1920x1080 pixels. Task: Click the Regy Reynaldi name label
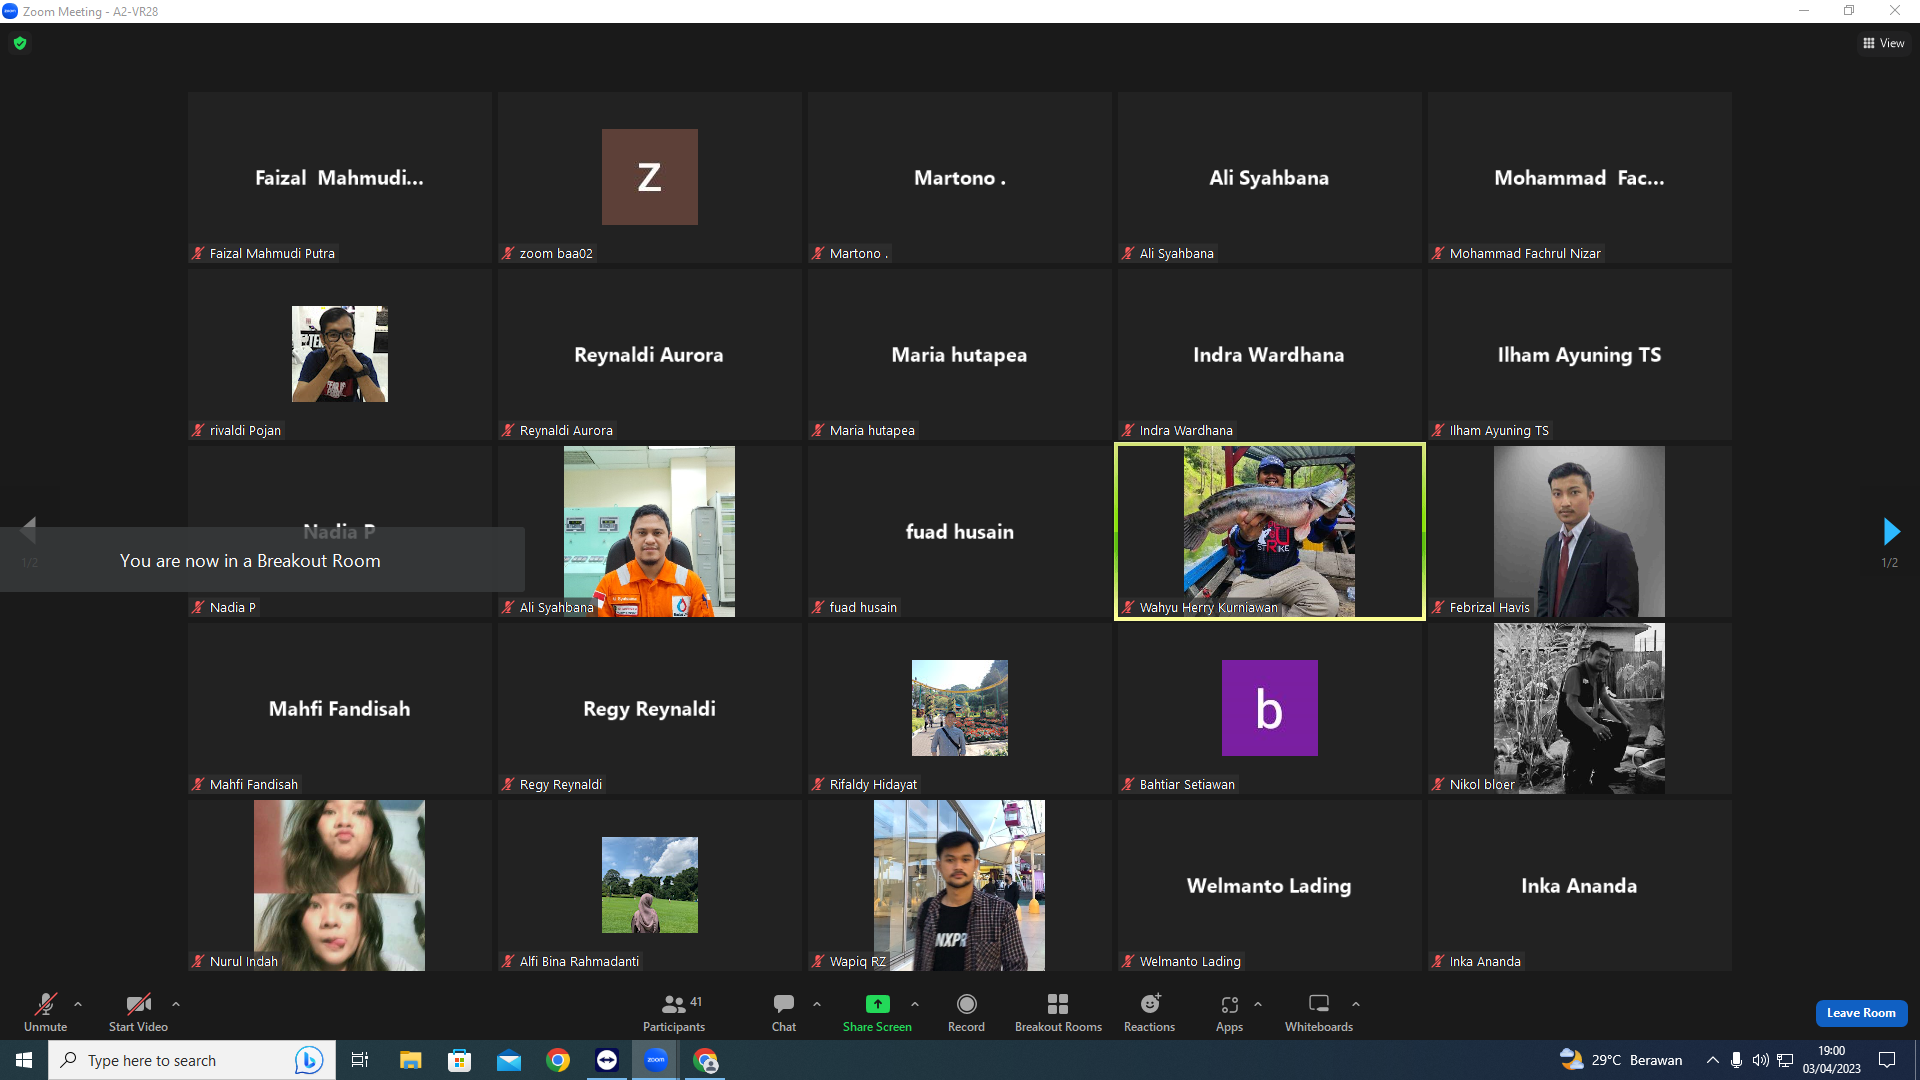click(x=561, y=785)
